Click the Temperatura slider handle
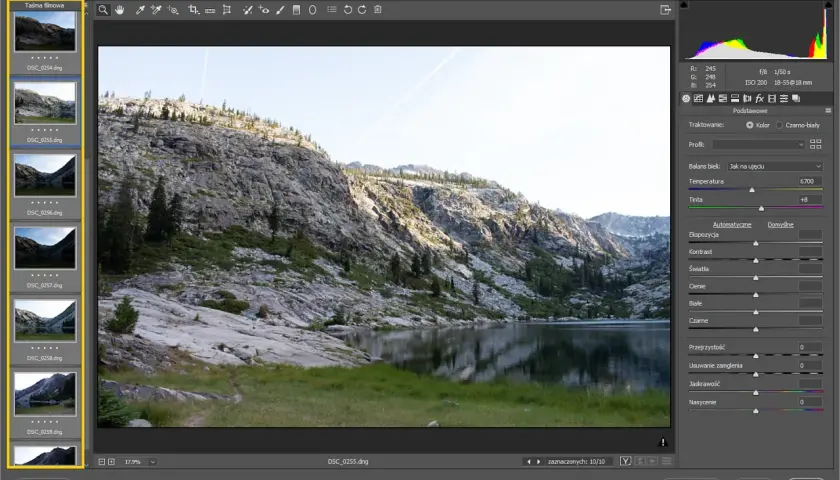 click(752, 190)
